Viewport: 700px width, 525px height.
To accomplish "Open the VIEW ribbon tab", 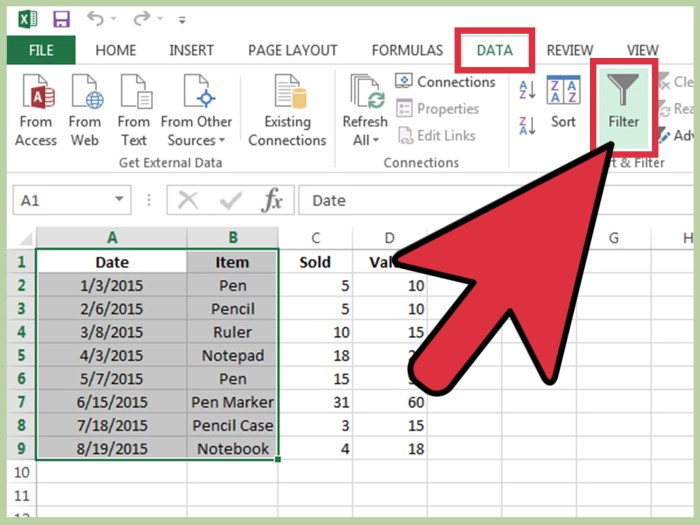I will tap(642, 50).
